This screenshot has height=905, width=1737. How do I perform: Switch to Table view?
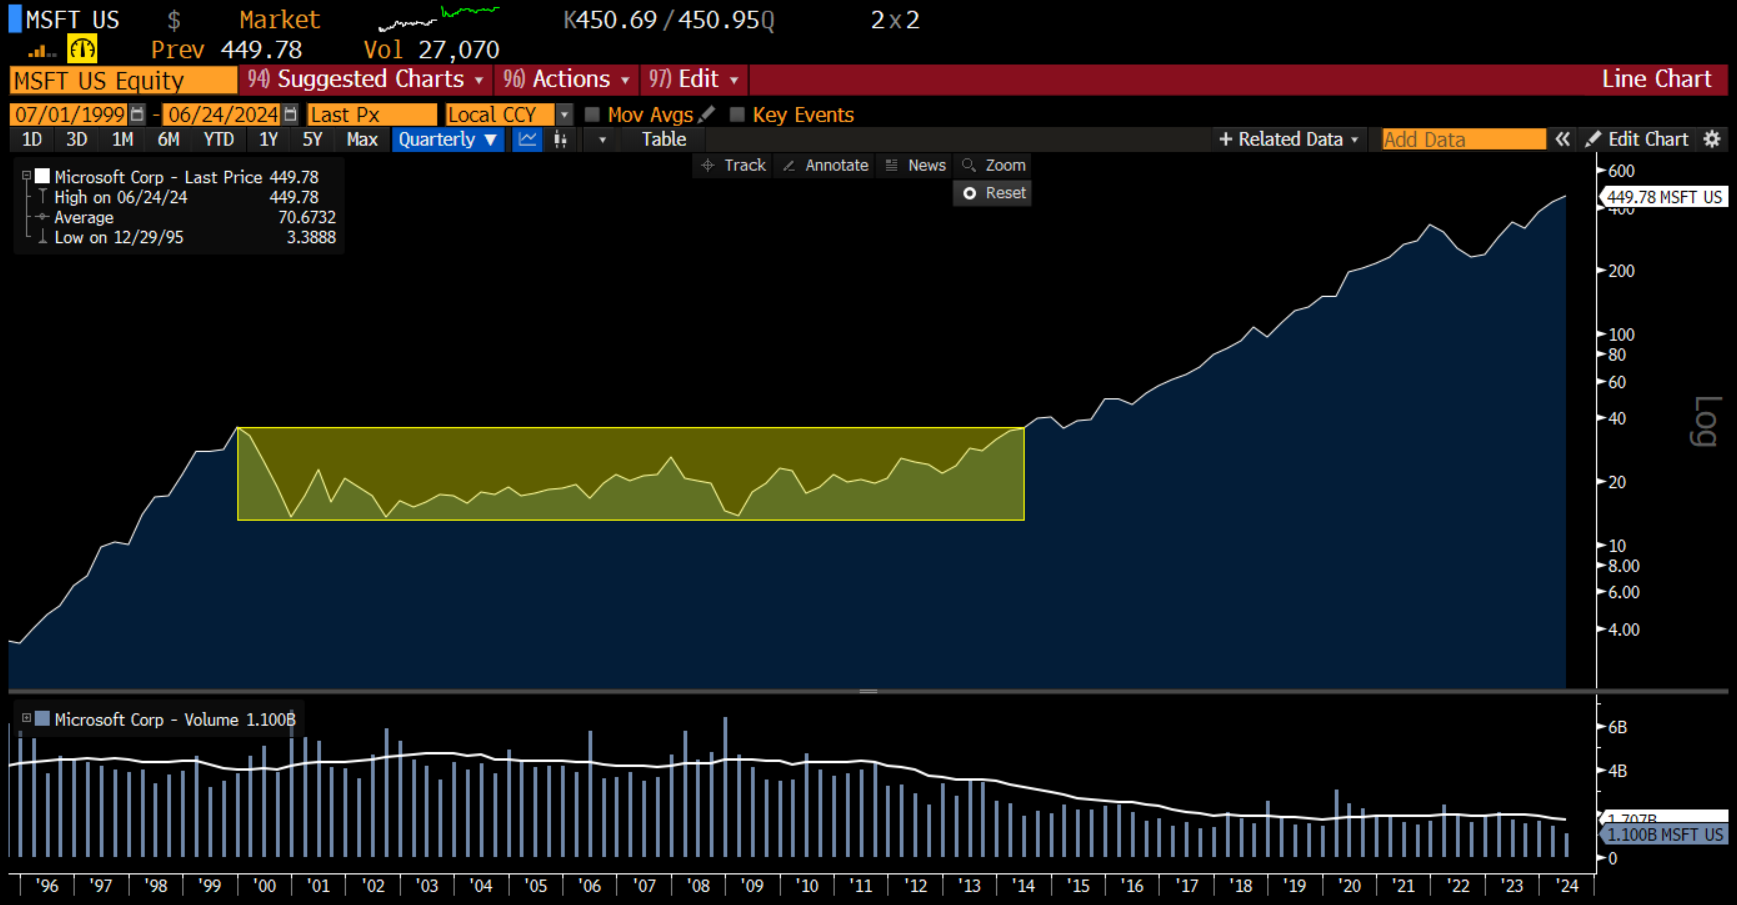(664, 139)
